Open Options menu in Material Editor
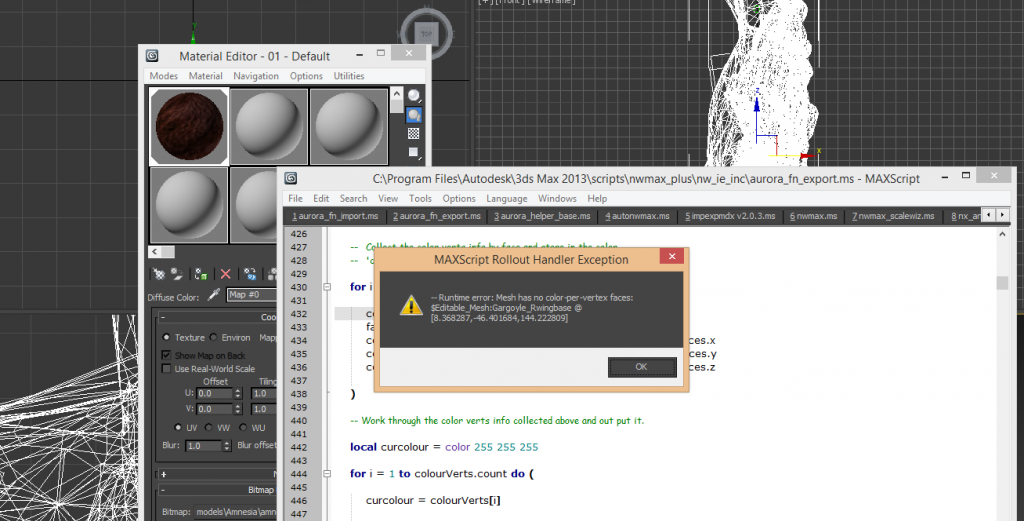 306,76
